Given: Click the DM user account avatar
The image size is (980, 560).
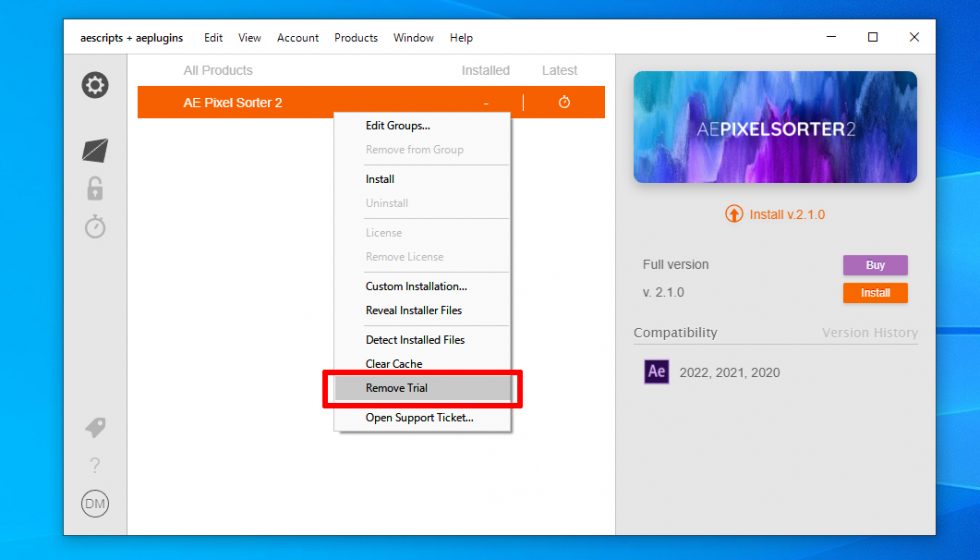Looking at the screenshot, I should 95,504.
